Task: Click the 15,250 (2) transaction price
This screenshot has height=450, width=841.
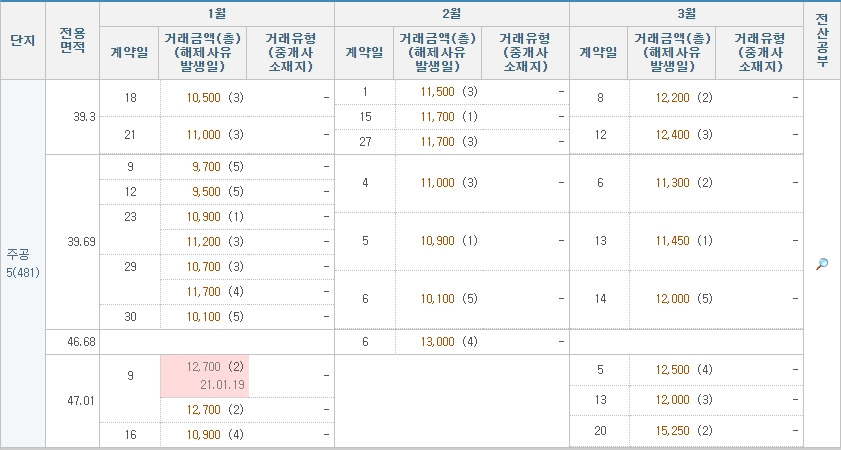Action: [x=684, y=430]
